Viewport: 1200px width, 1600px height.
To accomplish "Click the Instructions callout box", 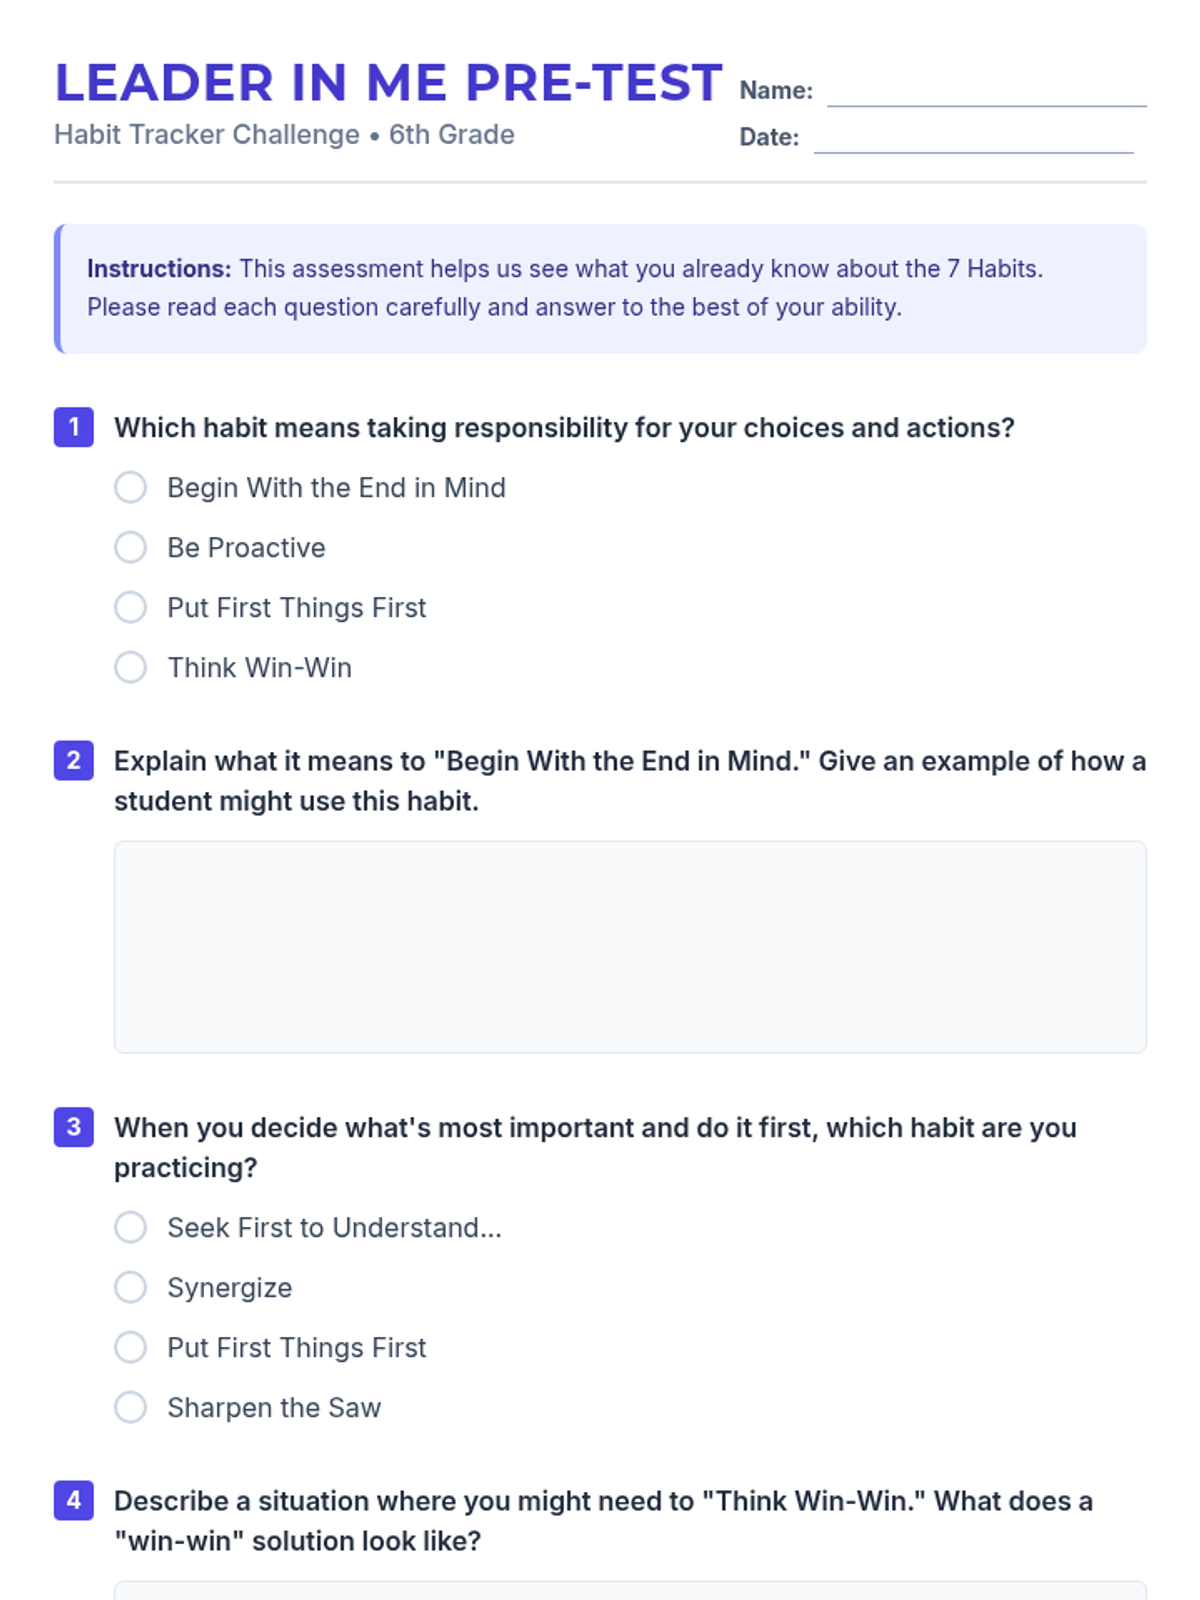I will click(x=600, y=288).
